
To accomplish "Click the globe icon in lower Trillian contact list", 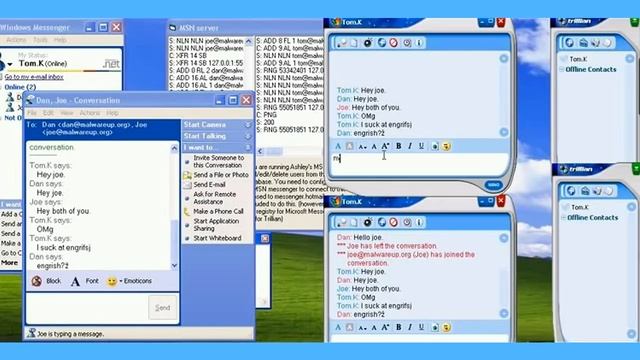I will [571, 191].
